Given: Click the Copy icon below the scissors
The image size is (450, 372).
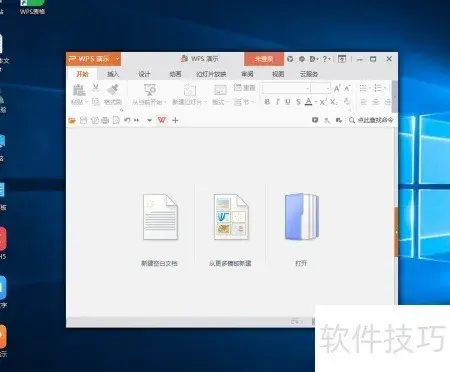Looking at the screenshot, I should (x=96, y=102).
